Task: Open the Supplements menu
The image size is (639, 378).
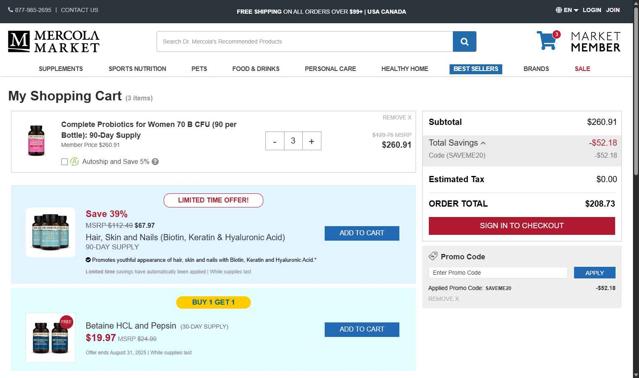Action: point(61,69)
